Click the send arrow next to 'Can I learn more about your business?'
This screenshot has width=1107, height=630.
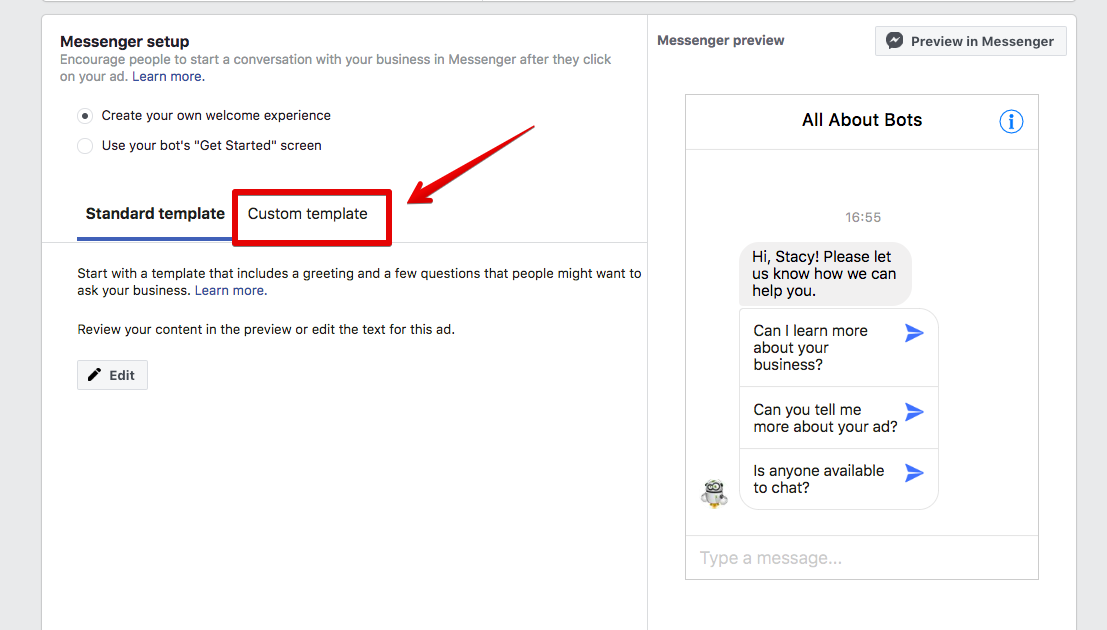point(913,332)
